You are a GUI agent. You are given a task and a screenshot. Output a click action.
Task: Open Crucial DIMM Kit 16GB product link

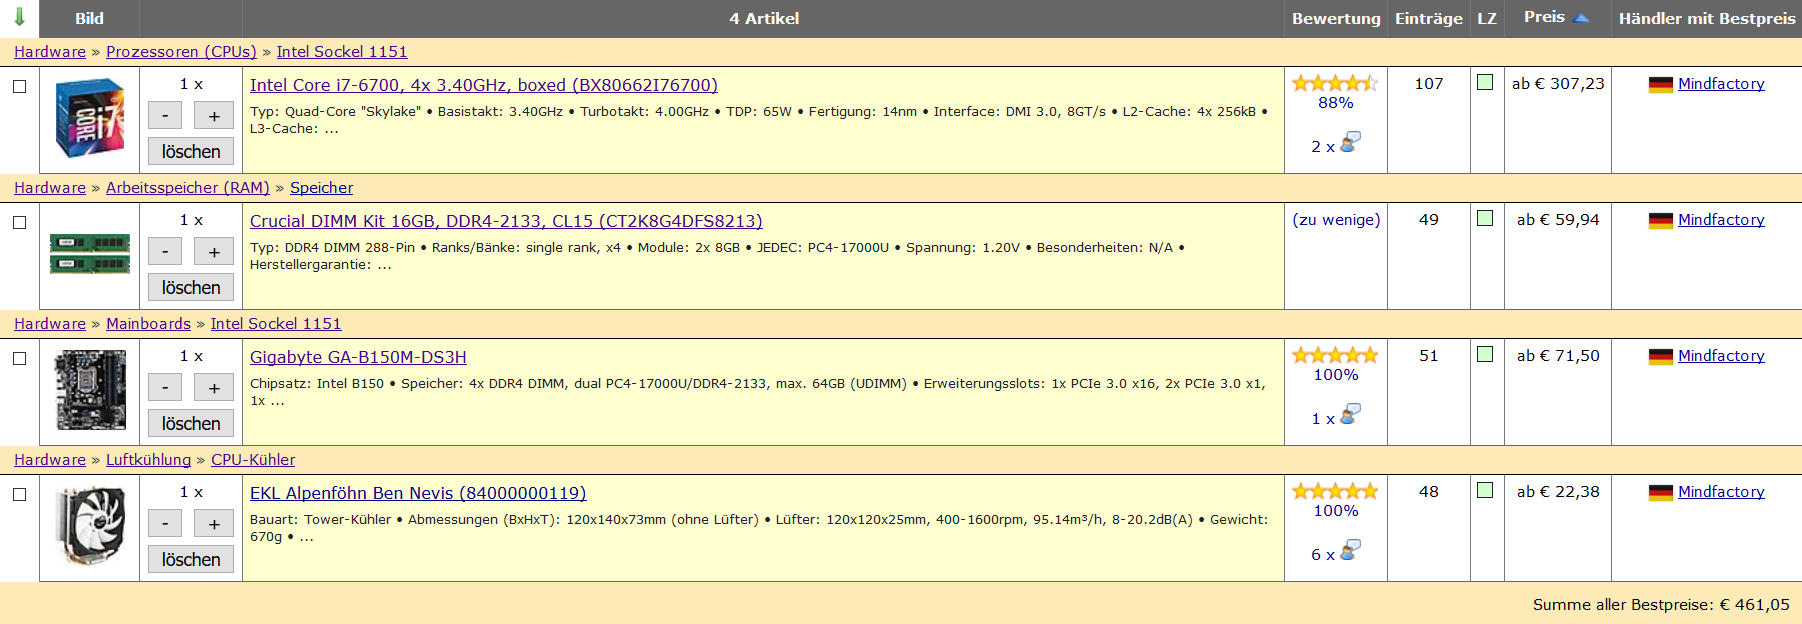click(x=506, y=221)
